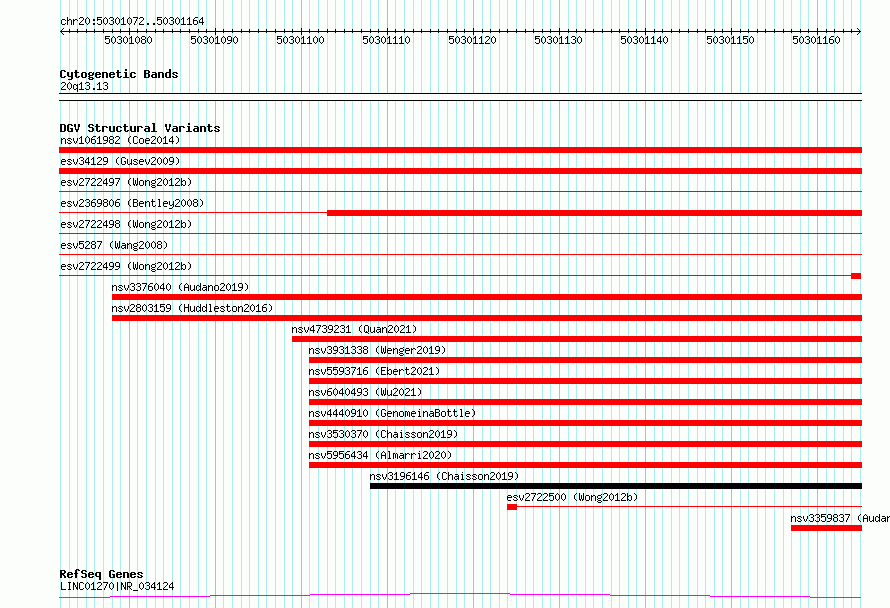890x608 pixels.
Task: Click the nsv6040493 (Wu2021) label
Action: pos(366,392)
